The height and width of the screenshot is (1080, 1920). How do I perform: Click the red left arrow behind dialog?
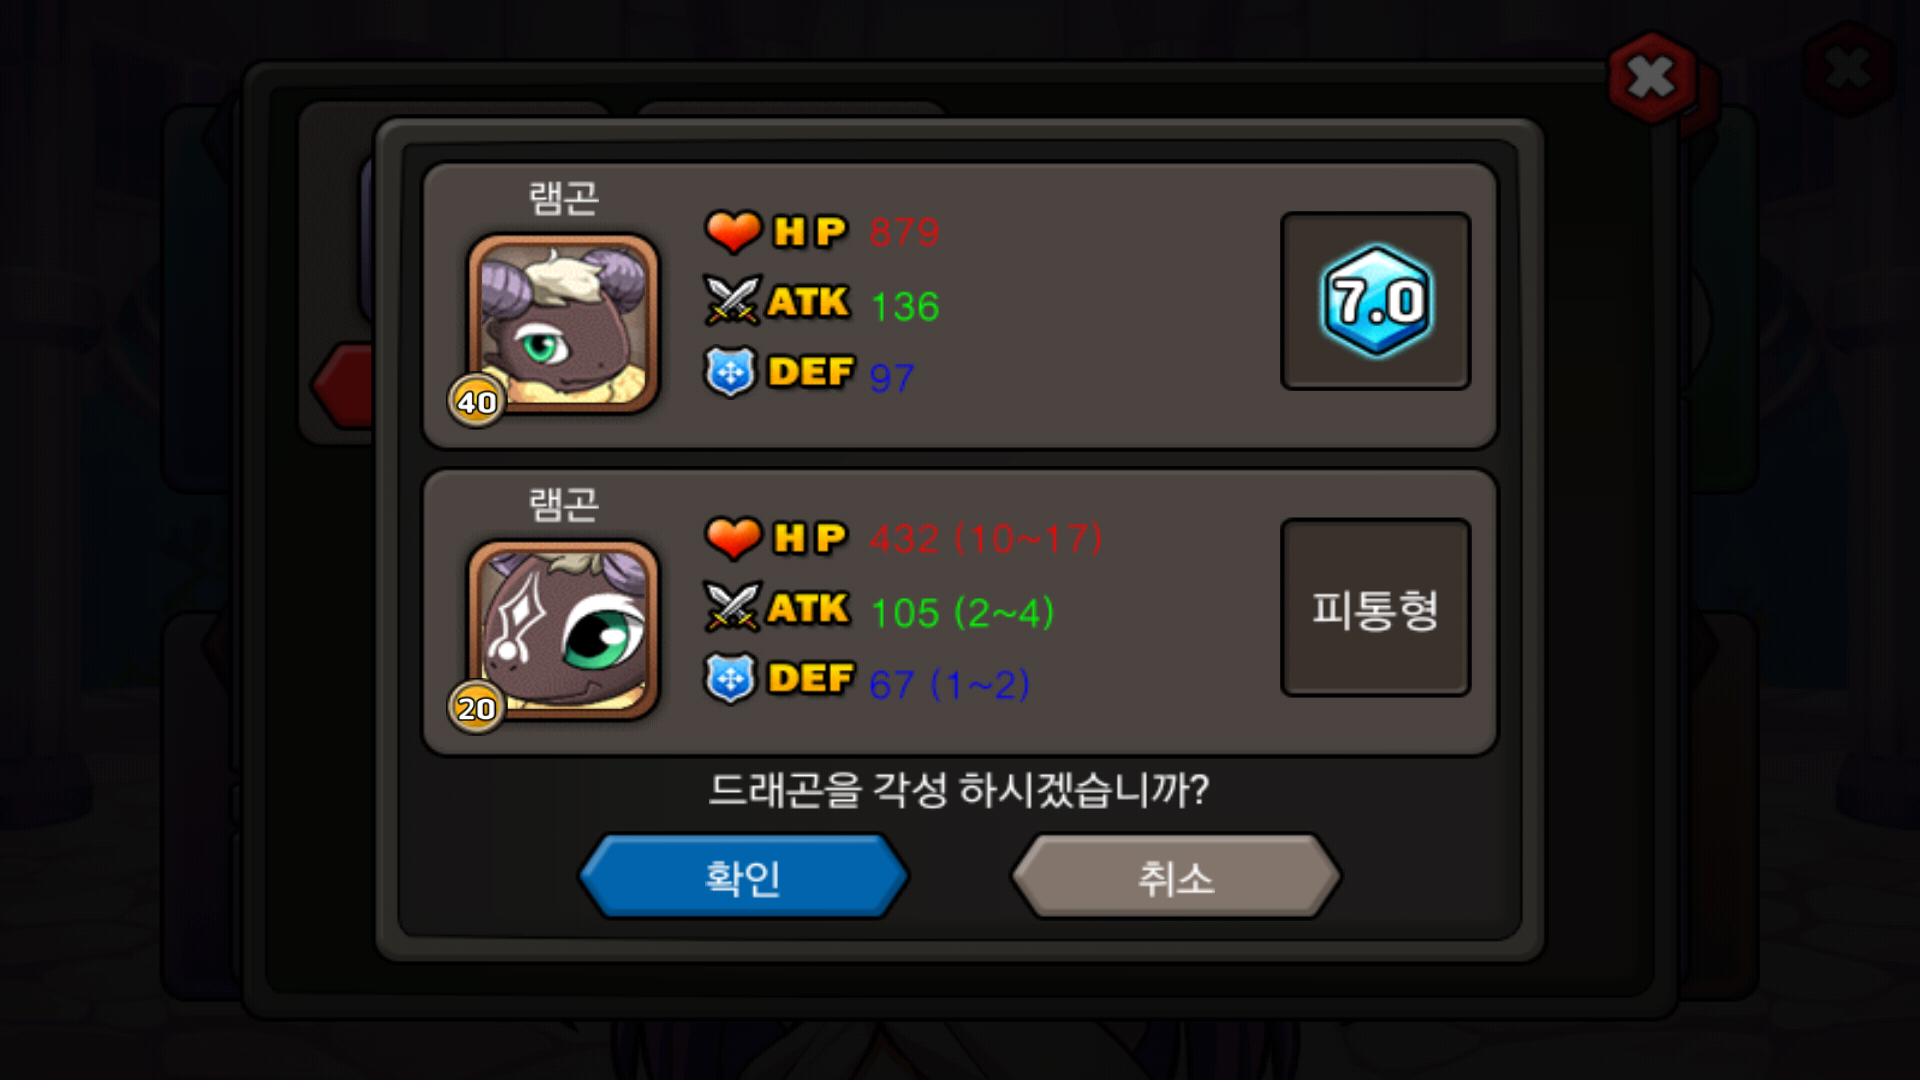click(x=342, y=386)
